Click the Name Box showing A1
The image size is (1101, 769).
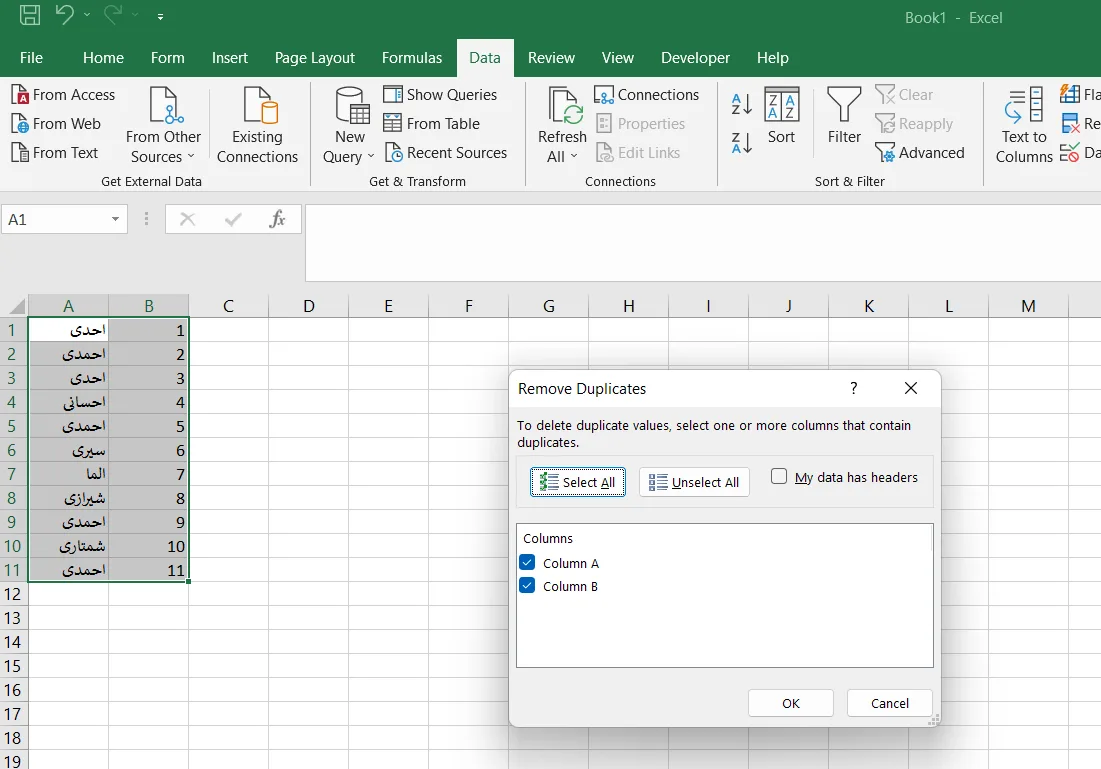(x=55, y=219)
